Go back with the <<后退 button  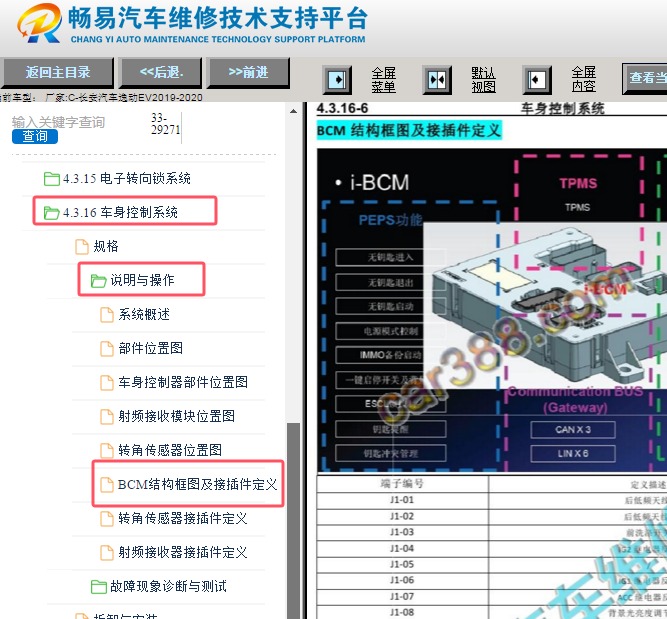161,73
